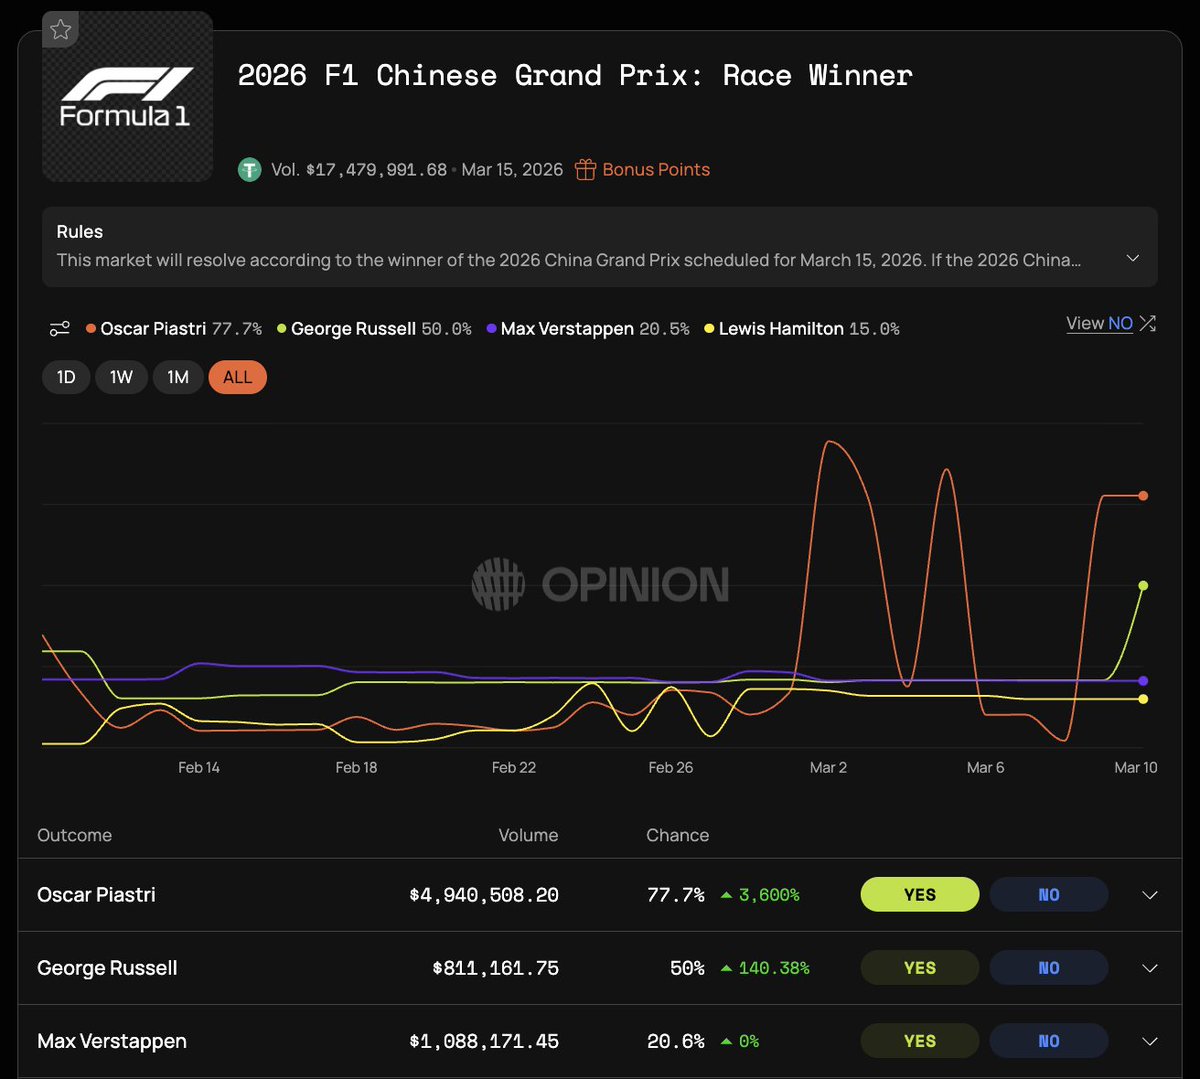
Task: Toggle Oscar Piastri legend entry
Action: click(x=174, y=329)
